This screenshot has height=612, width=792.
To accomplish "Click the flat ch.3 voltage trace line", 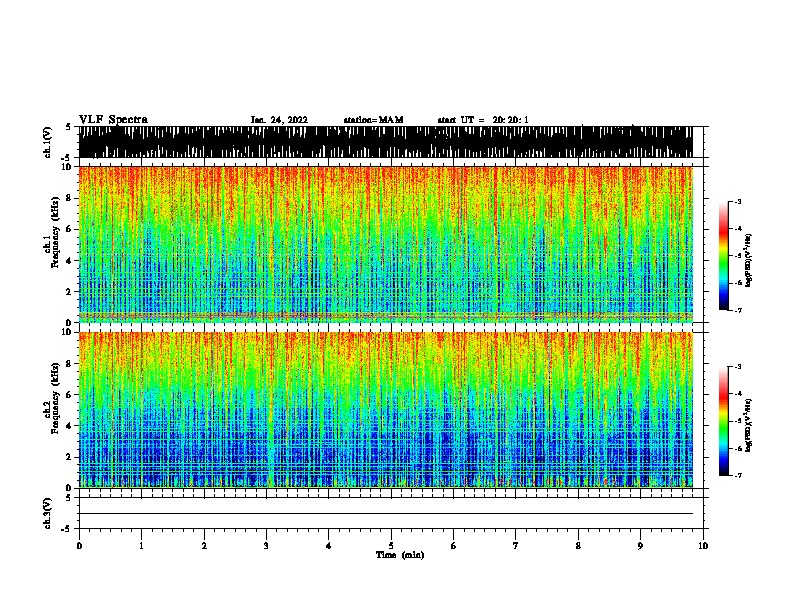I will pos(385,514).
